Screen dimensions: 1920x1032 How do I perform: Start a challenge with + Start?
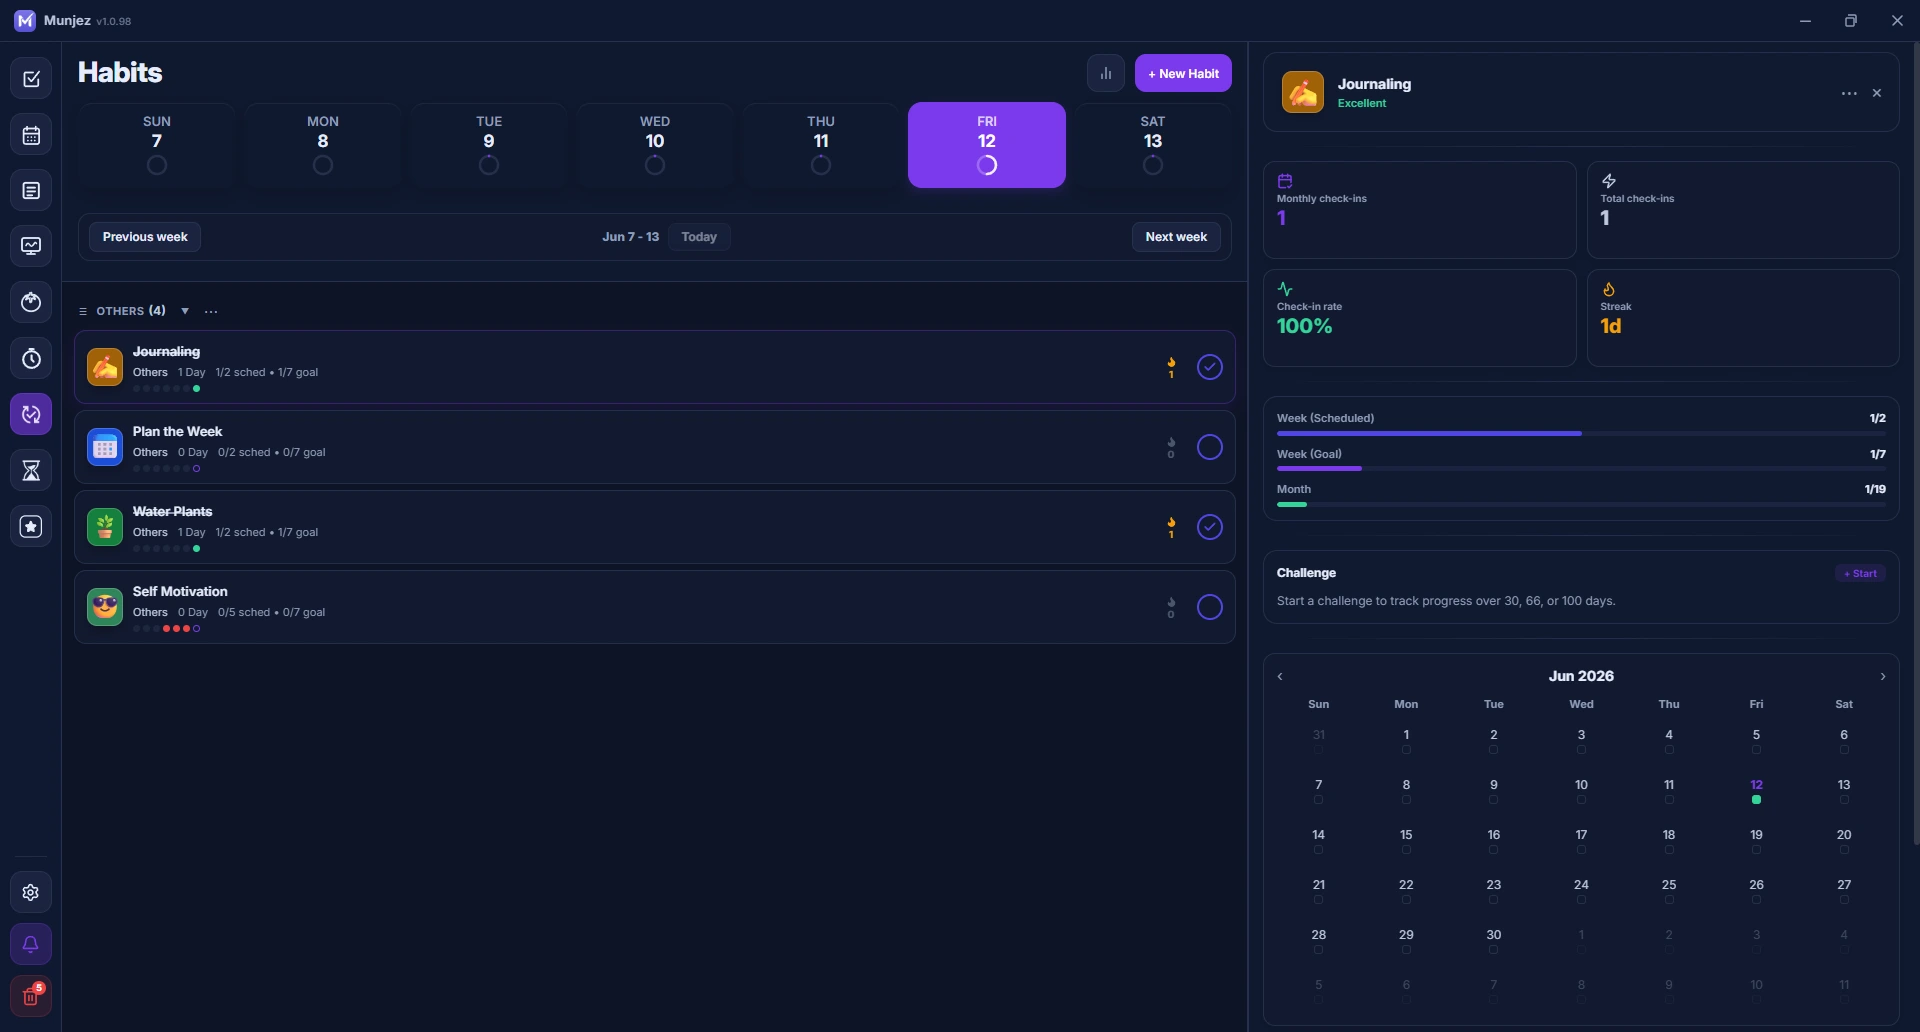point(1860,573)
